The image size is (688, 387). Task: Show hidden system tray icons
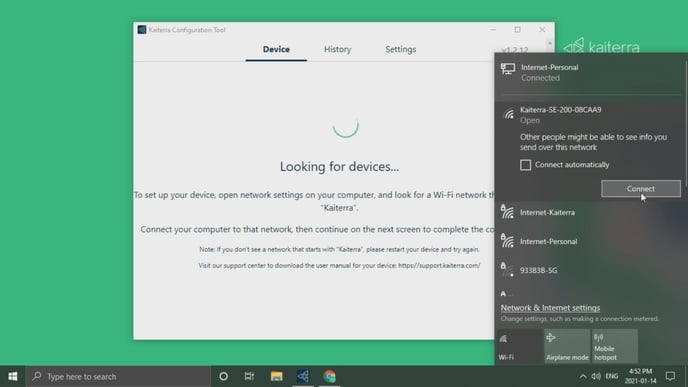[583, 376]
